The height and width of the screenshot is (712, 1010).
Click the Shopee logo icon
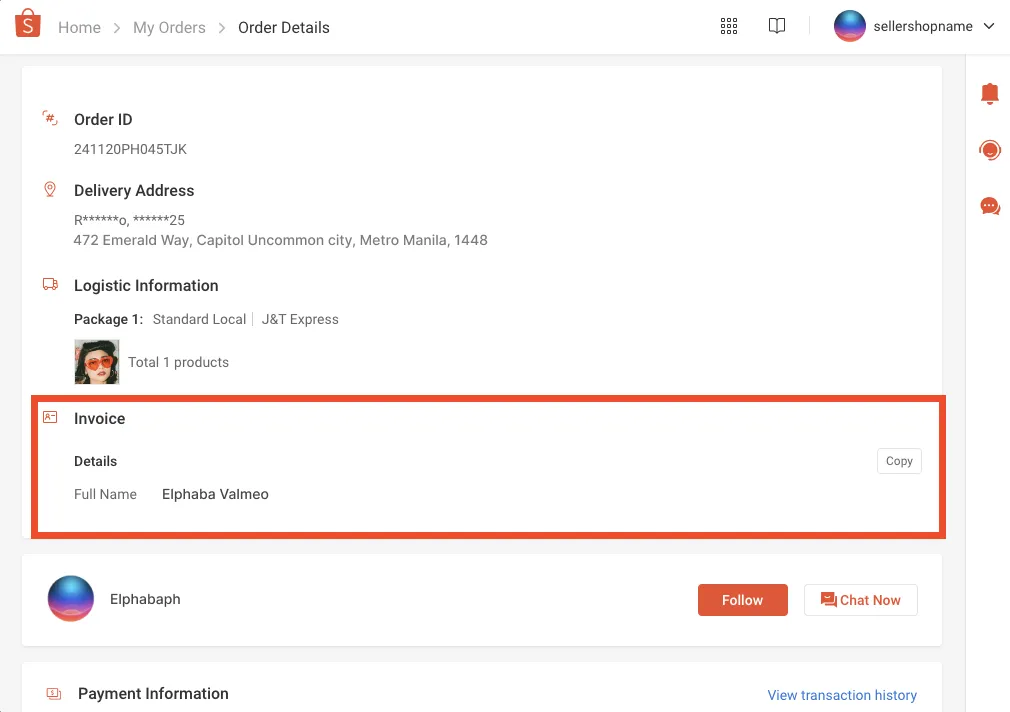28,25
